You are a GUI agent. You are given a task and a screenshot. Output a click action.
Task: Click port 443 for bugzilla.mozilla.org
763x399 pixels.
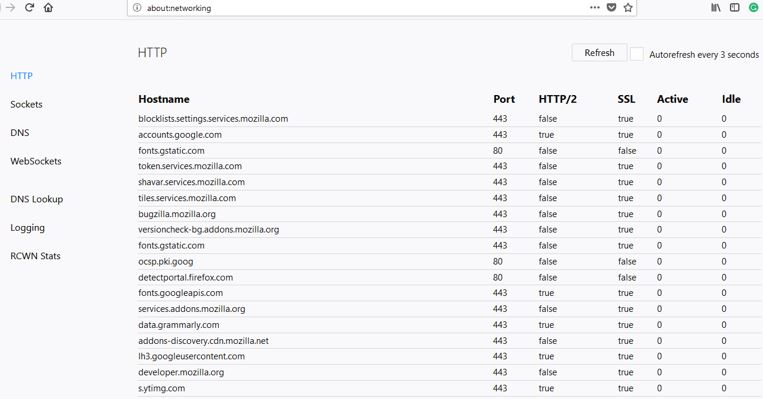[500, 214]
